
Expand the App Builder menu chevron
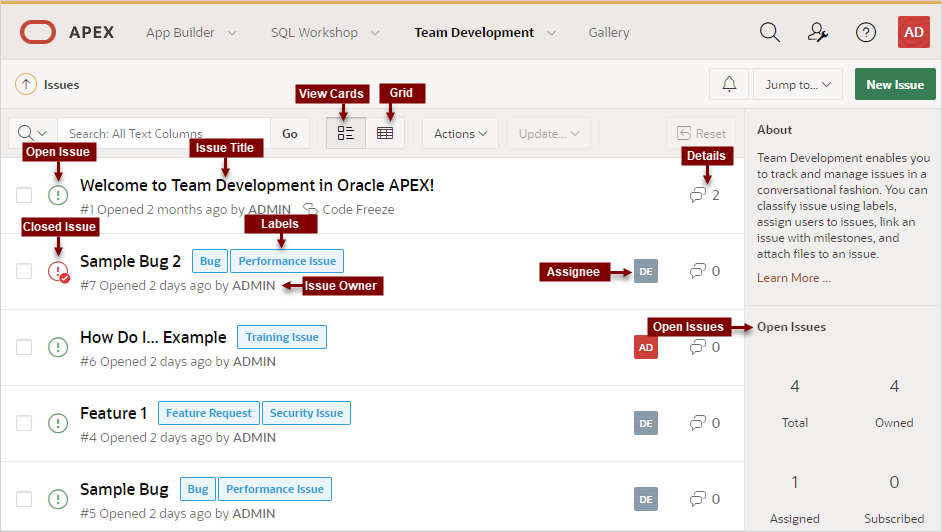[x=232, y=33]
